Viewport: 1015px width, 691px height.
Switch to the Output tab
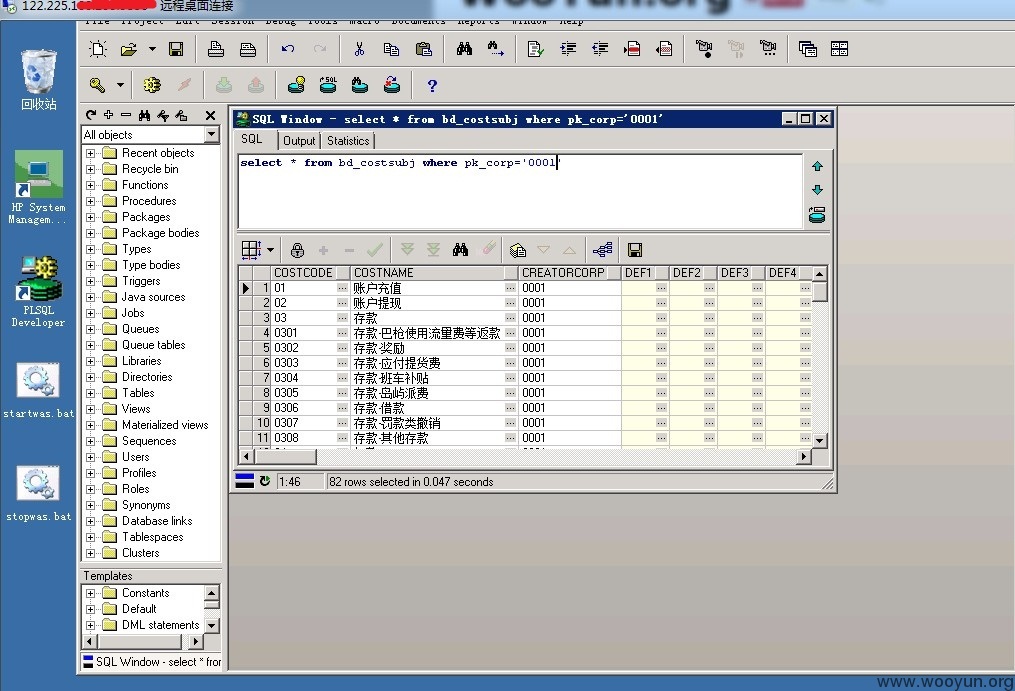pyautogui.click(x=299, y=141)
